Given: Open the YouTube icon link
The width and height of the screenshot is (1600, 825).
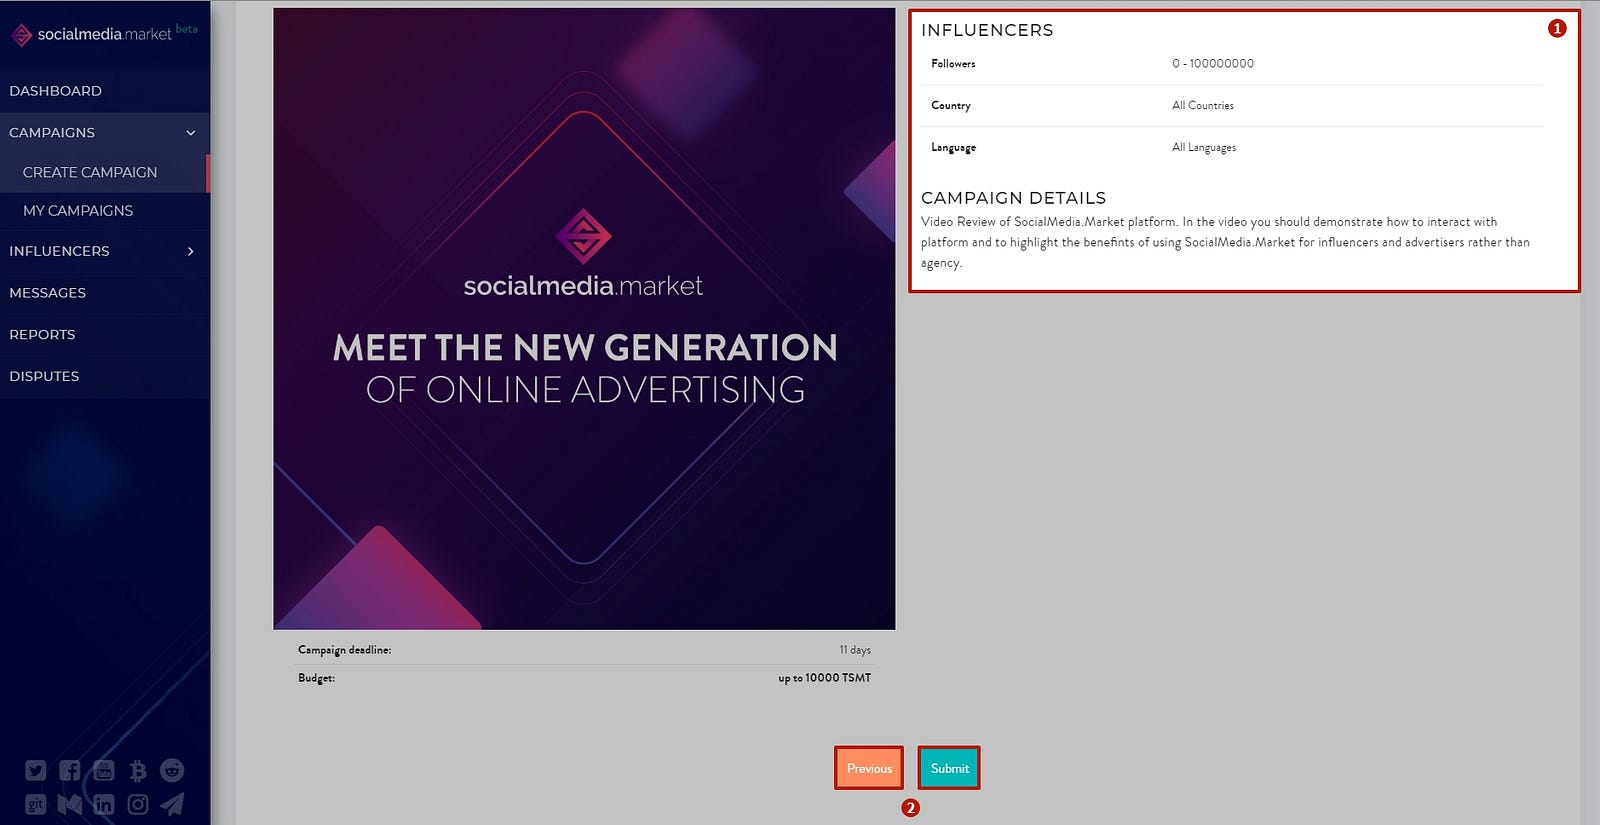Looking at the screenshot, I should [104, 770].
